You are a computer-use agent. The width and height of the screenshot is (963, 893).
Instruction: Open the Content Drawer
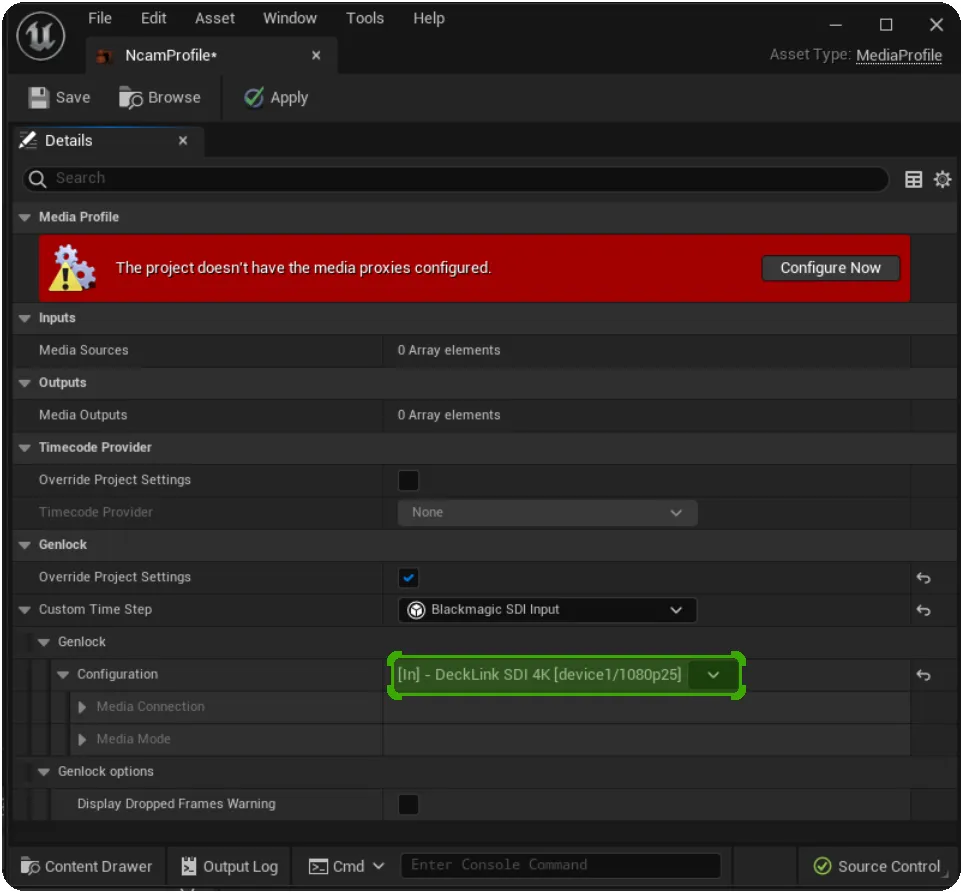coord(87,866)
